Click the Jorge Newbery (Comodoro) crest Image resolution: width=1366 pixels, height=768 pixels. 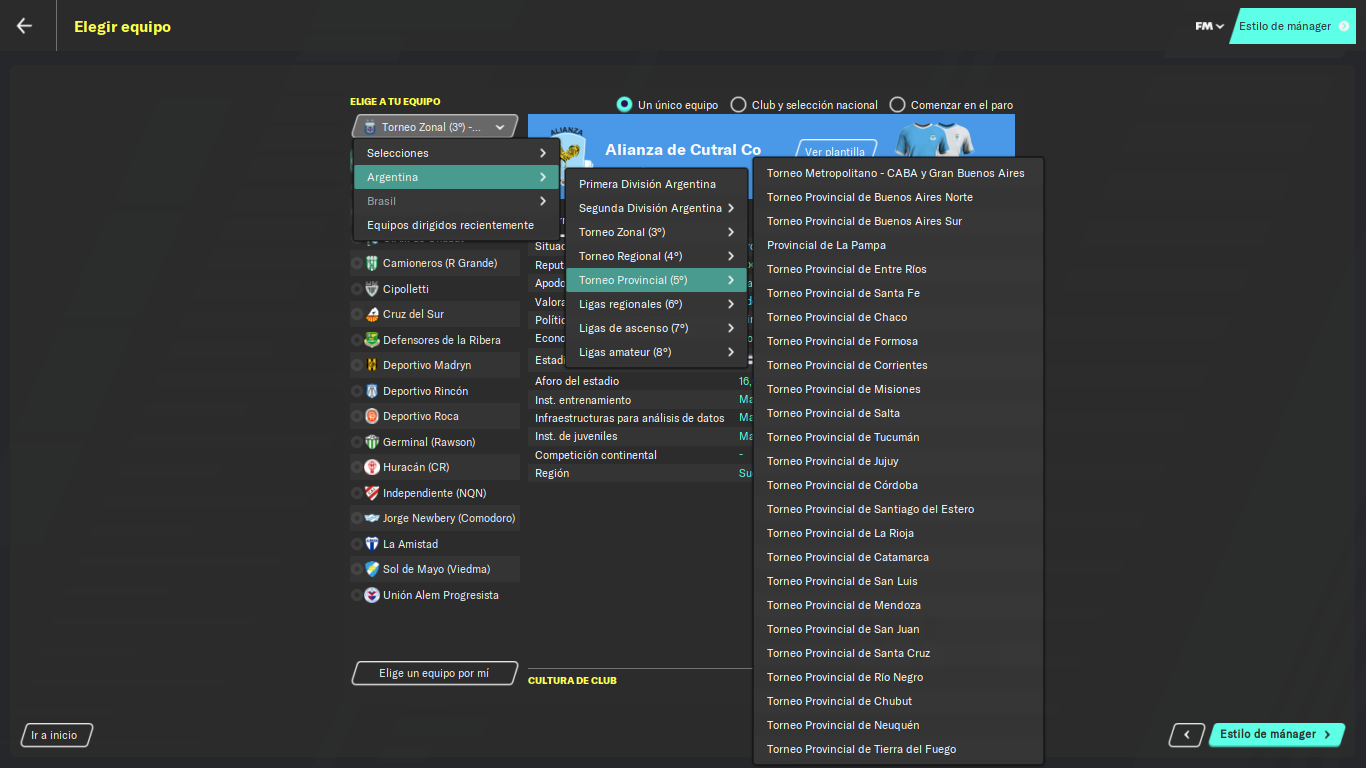point(372,518)
